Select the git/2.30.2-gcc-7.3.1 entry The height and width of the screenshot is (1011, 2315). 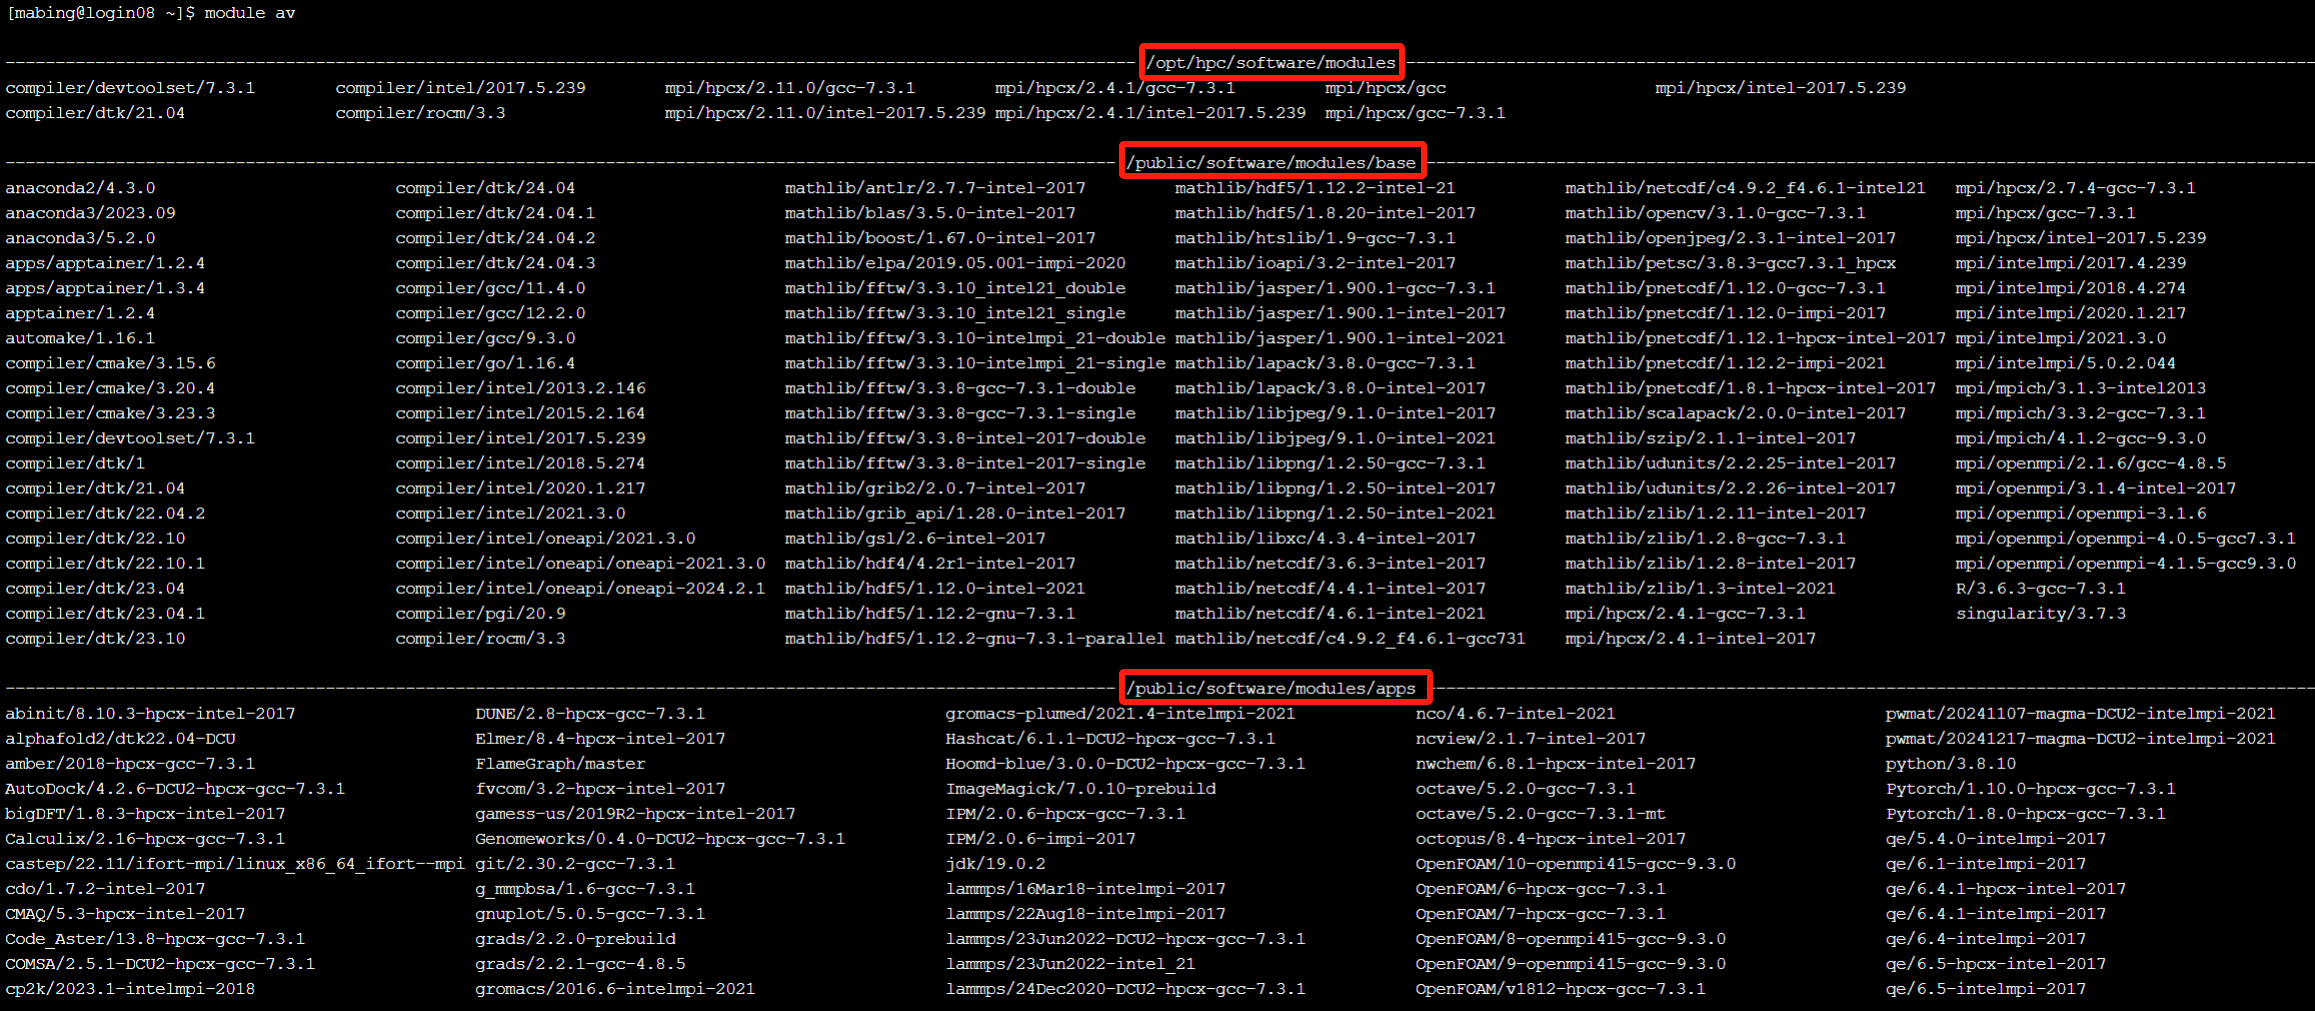coord(575,864)
